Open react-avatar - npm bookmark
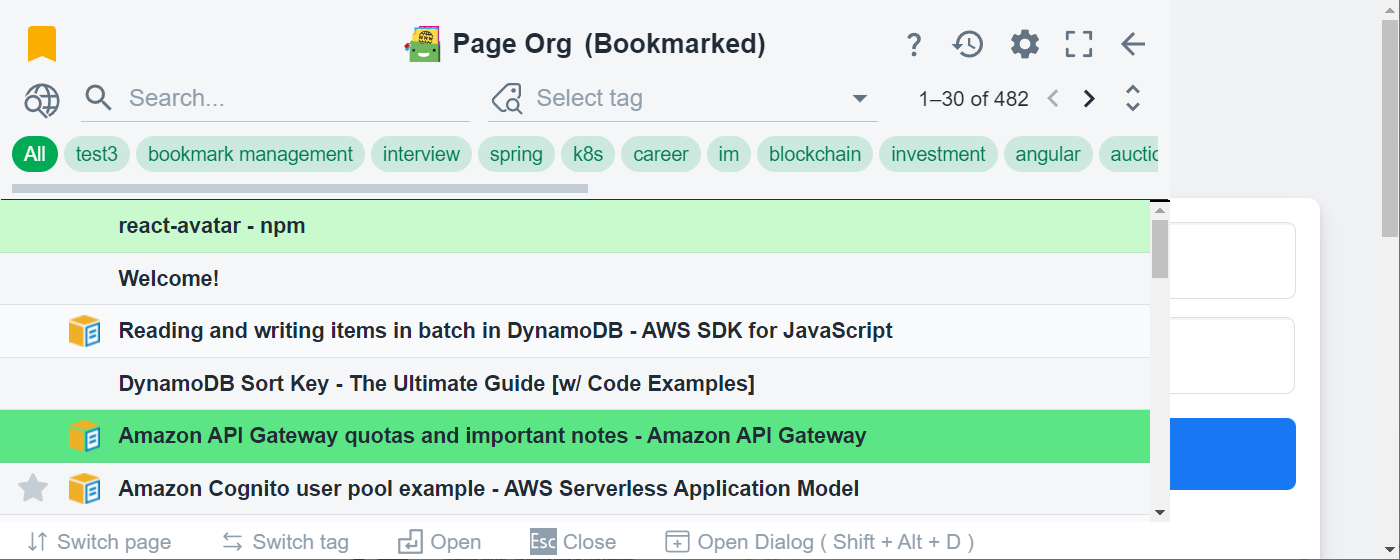1400x560 pixels. [575, 226]
